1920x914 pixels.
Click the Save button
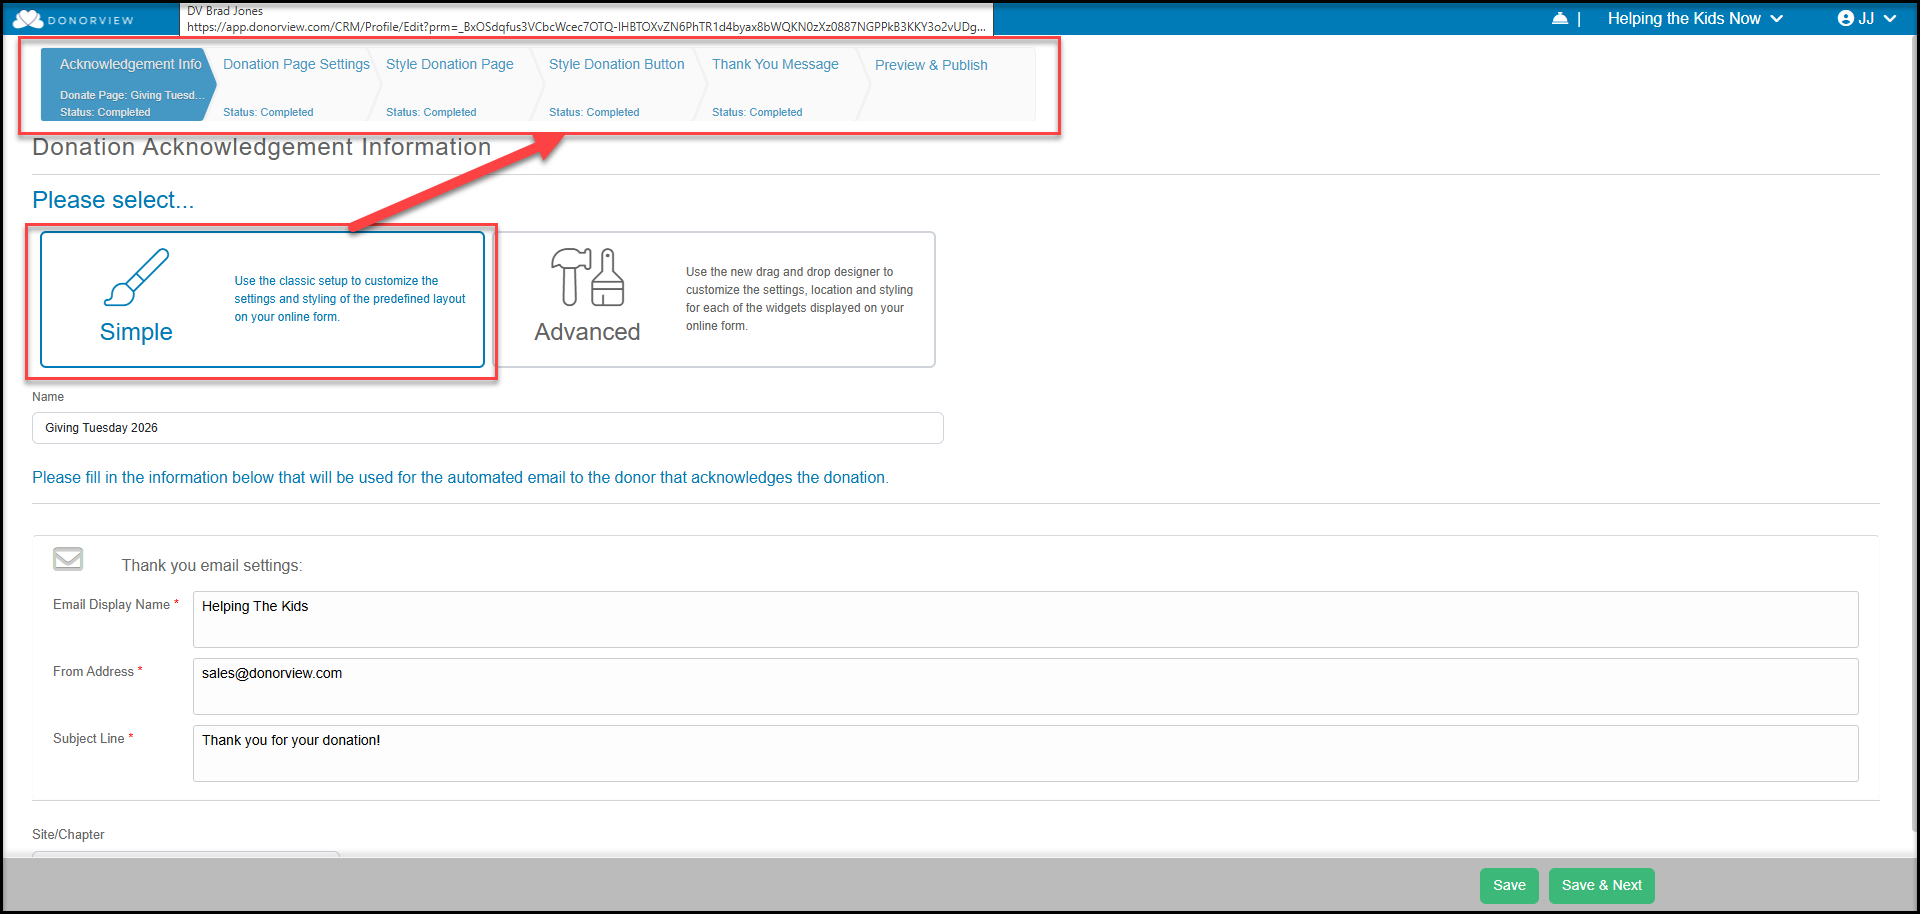(x=1509, y=885)
